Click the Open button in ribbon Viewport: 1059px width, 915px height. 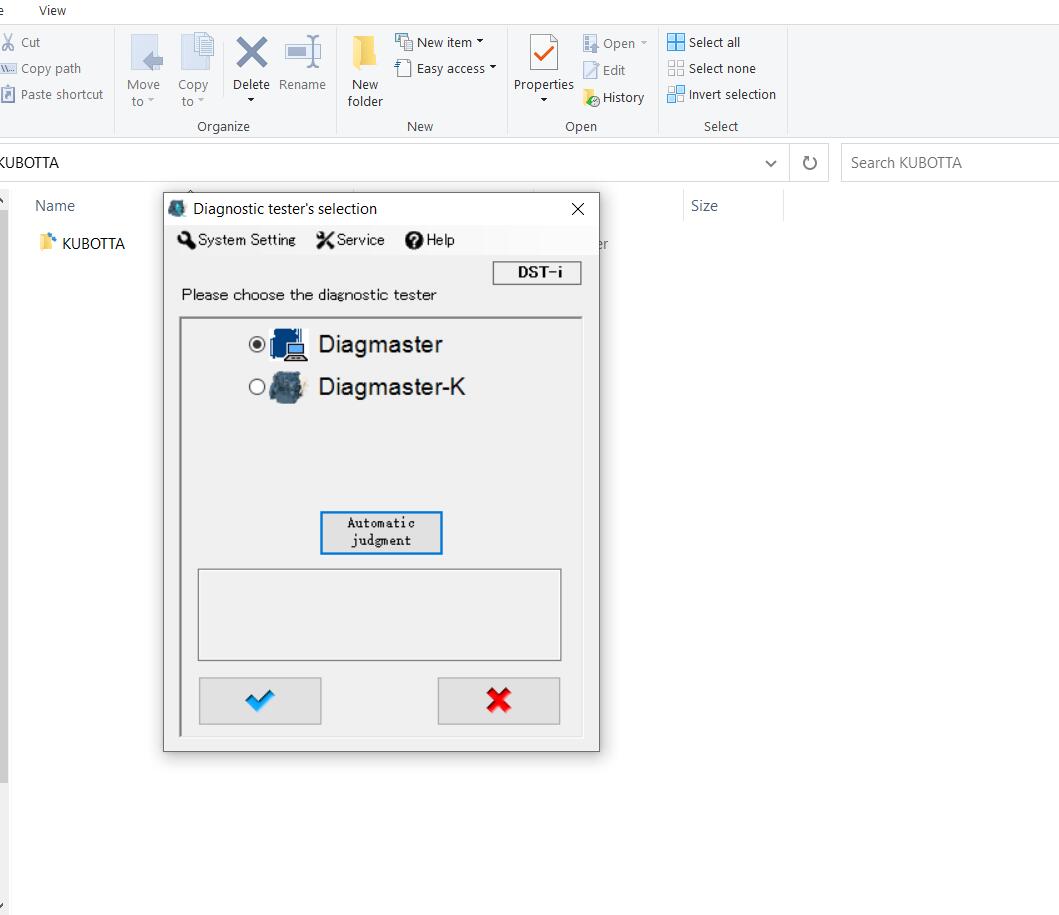tap(609, 43)
